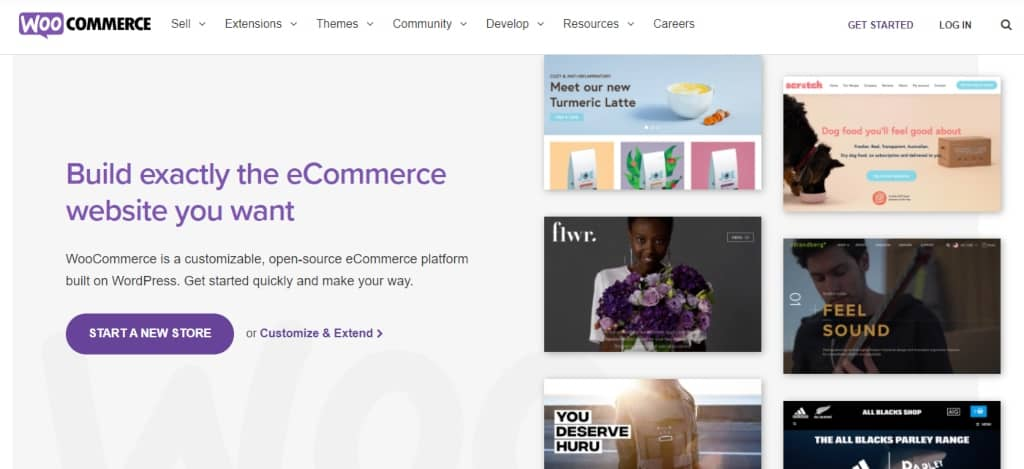The image size is (1024, 469).
Task: Go to the Careers page
Action: click(x=673, y=24)
